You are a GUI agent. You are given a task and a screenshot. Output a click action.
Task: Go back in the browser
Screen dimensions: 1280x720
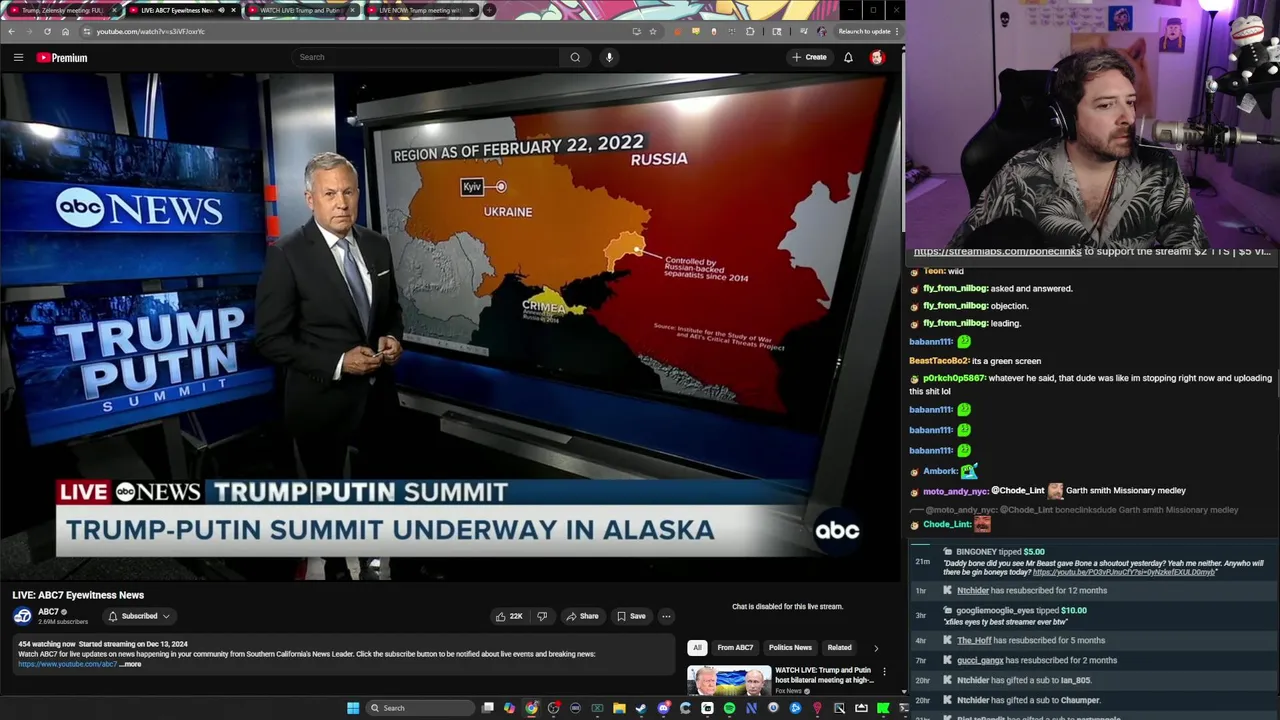pos(11,31)
